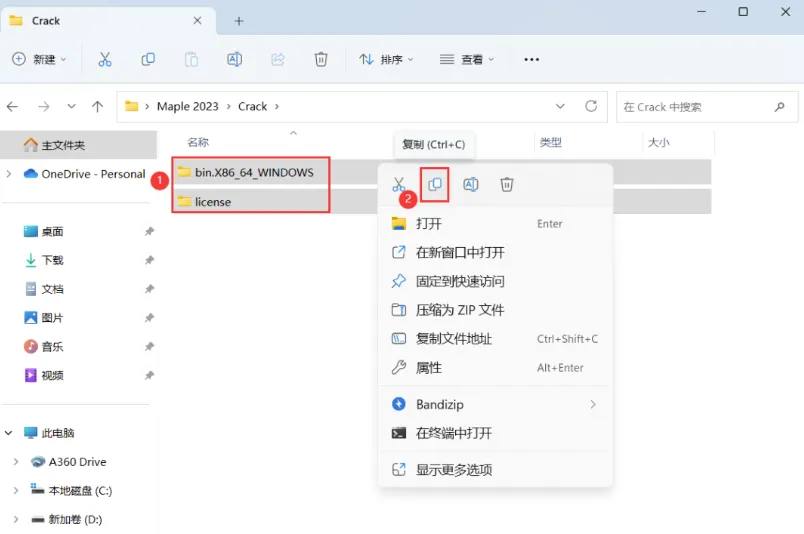Open the recent locations dropdown arrow
Viewport: 804px width, 534px height.
click(x=71, y=106)
